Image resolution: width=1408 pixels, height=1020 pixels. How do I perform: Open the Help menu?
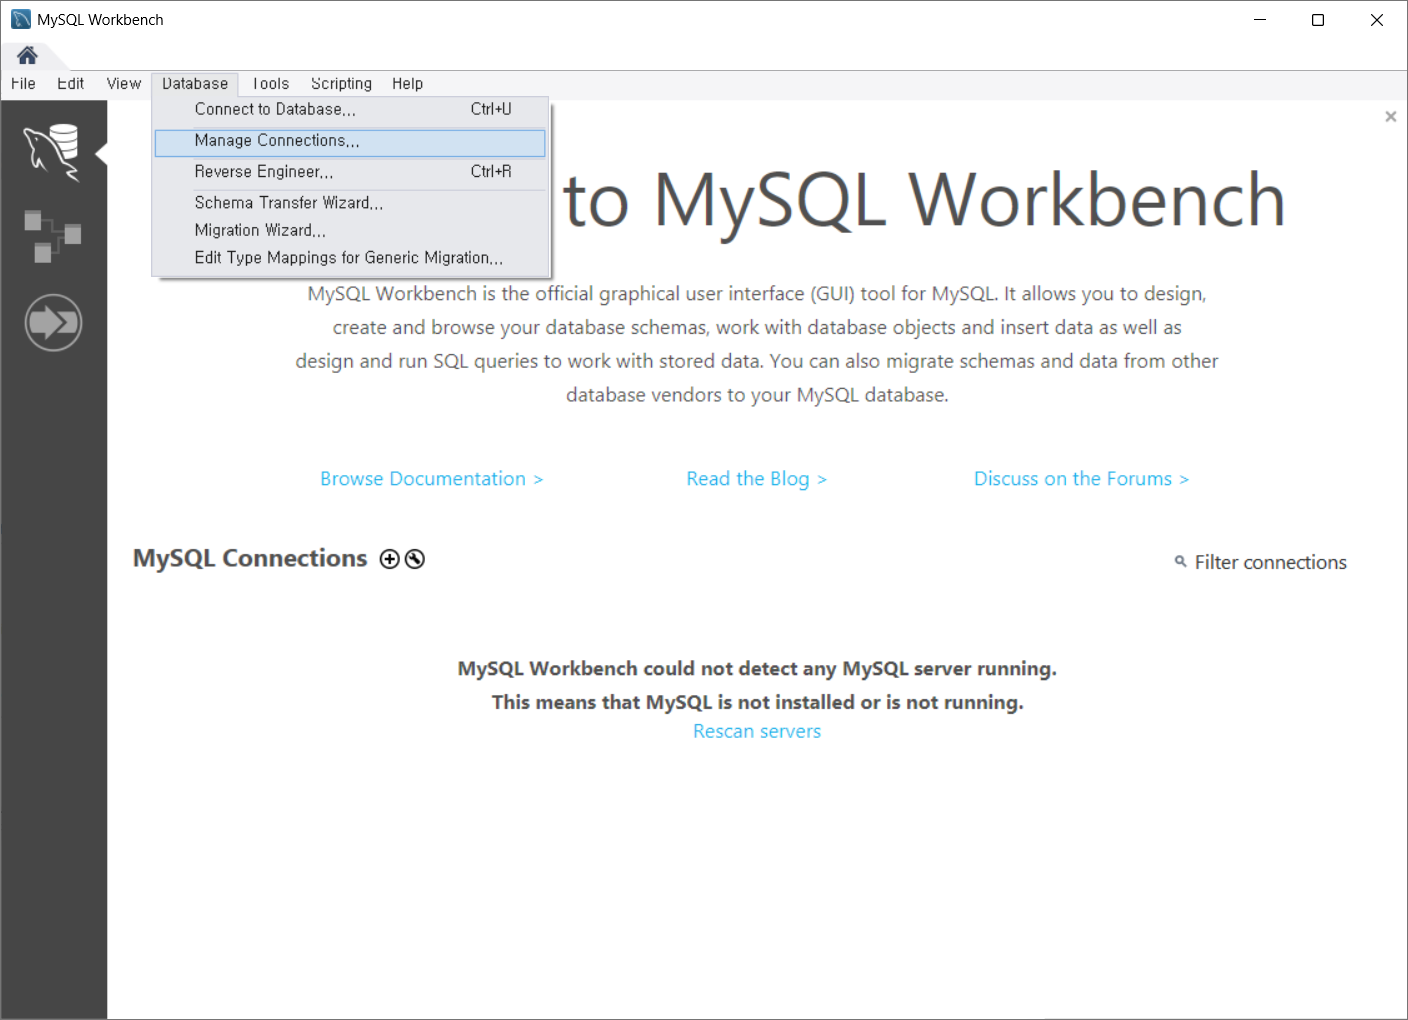point(407,84)
